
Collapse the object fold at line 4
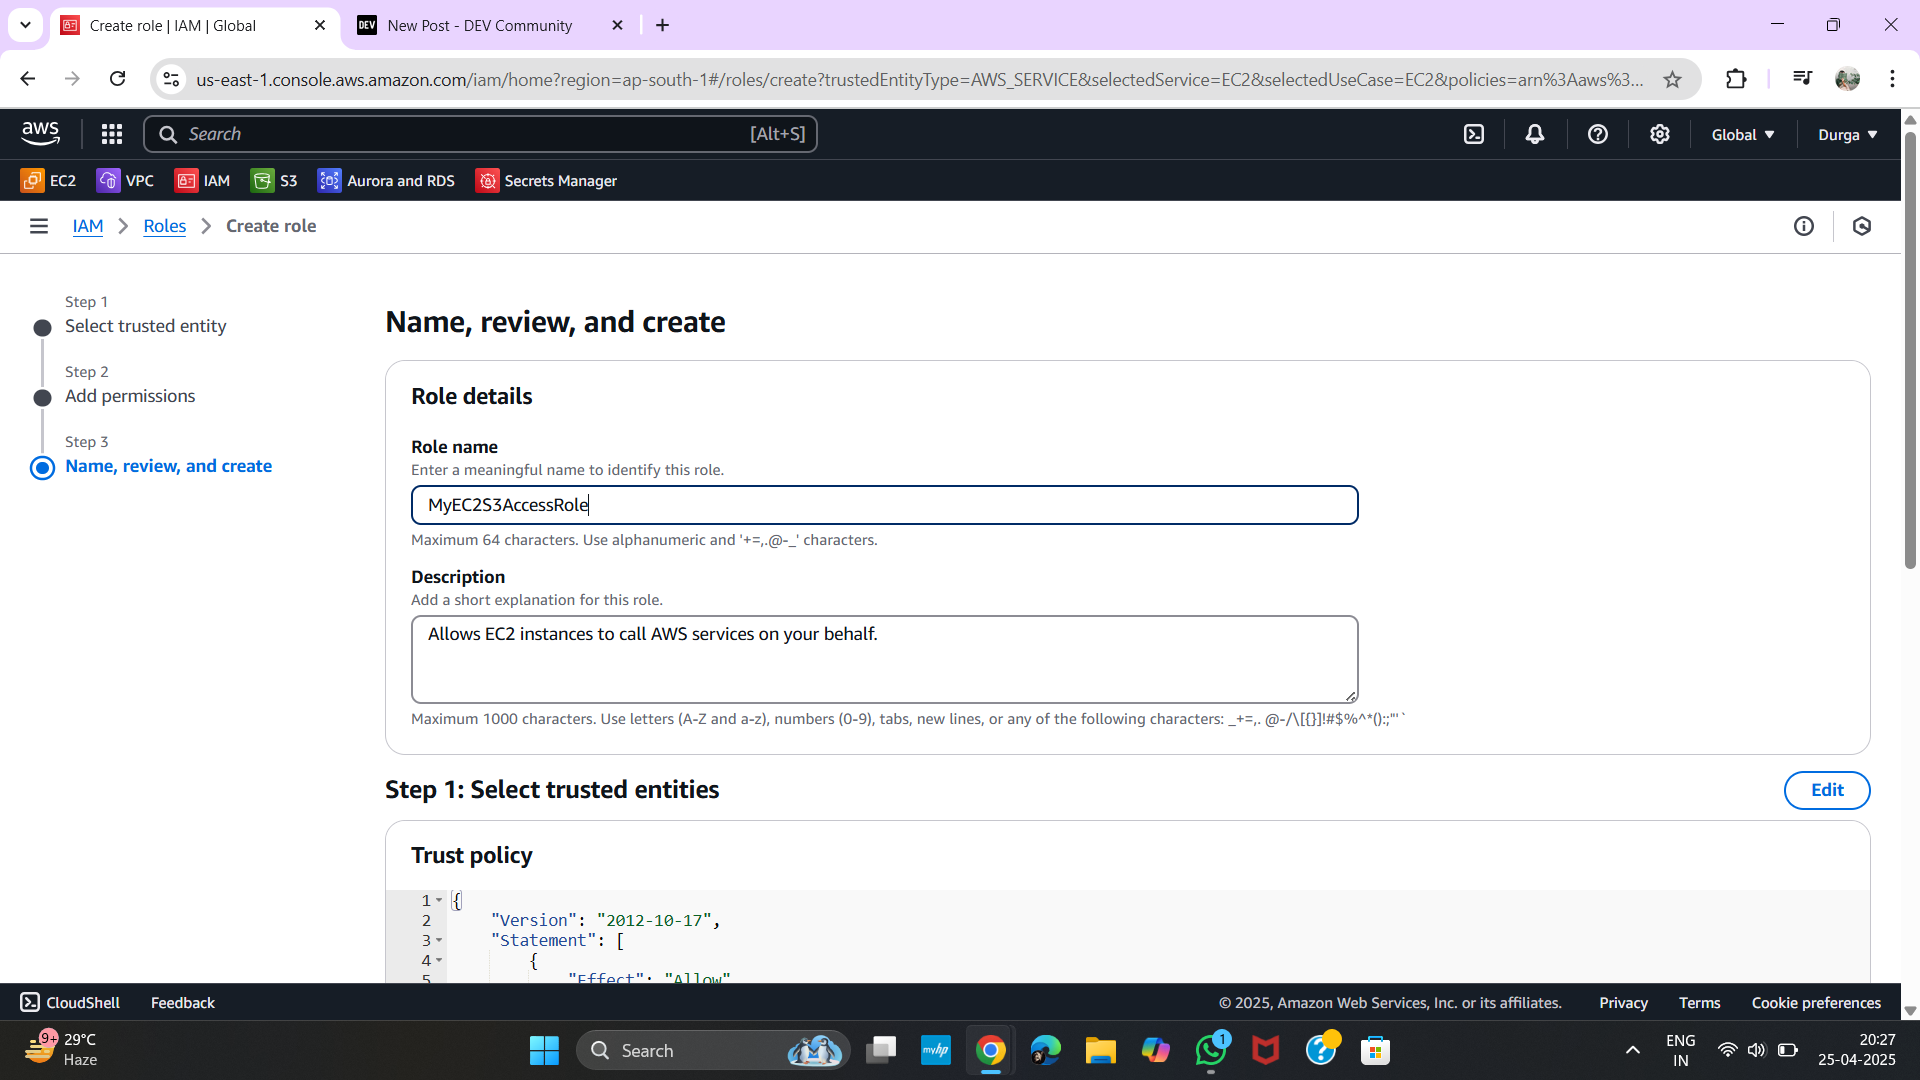click(x=438, y=960)
